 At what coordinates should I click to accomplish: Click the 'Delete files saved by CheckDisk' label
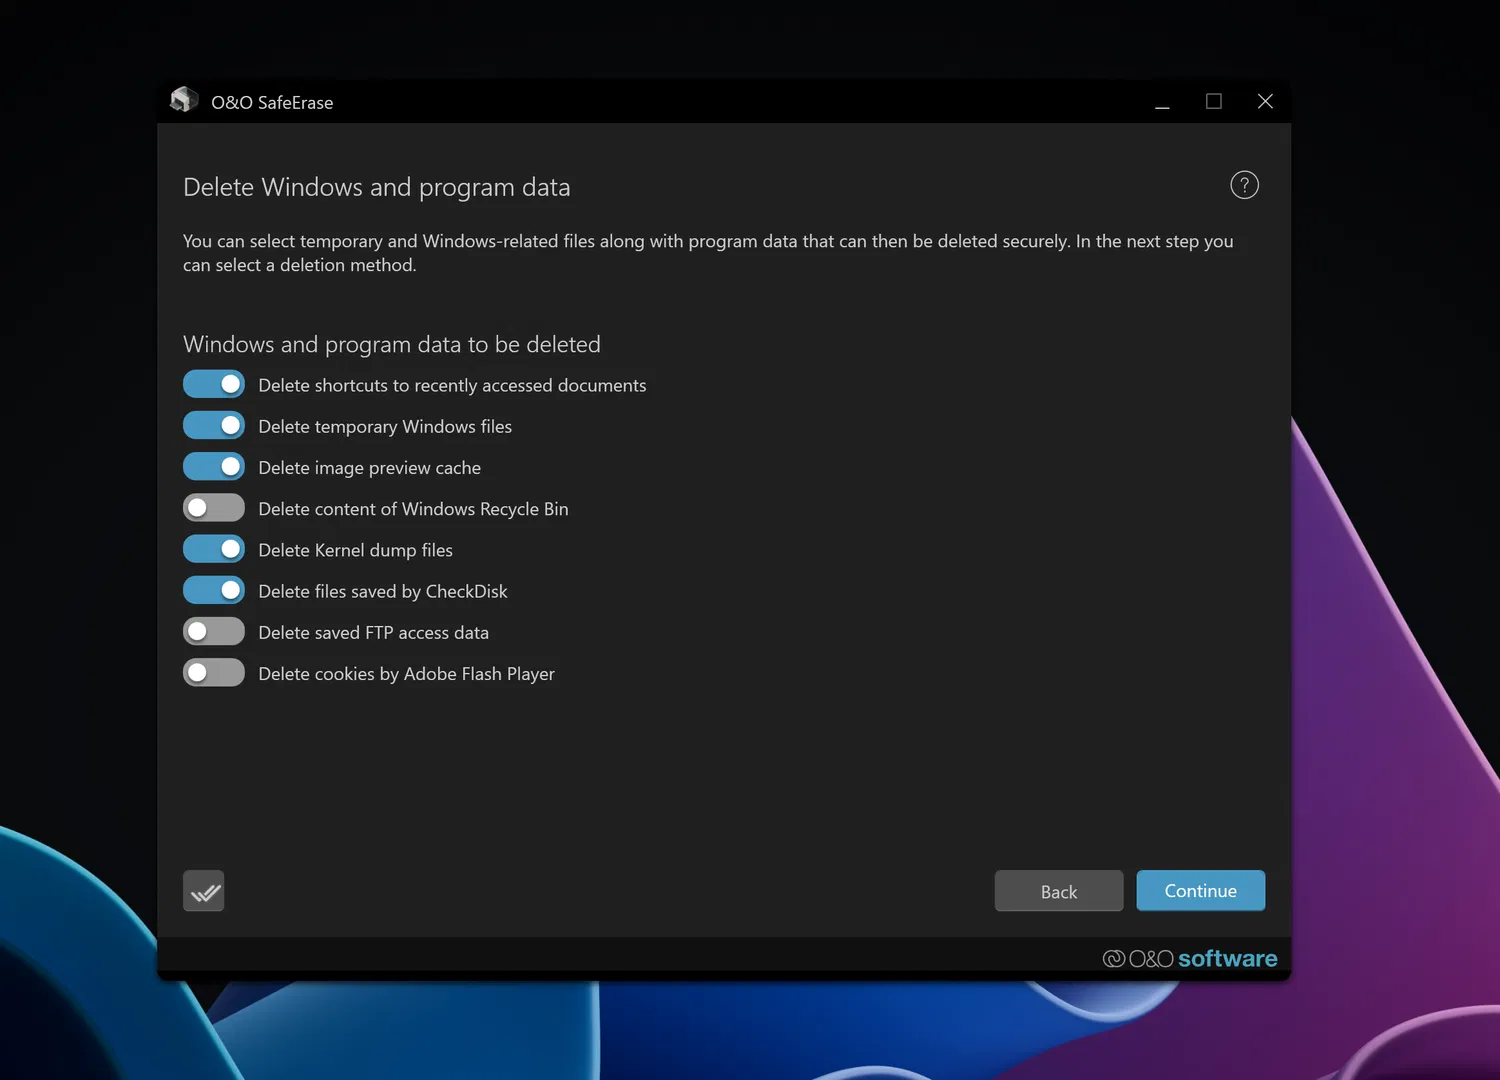pyautogui.click(x=383, y=591)
